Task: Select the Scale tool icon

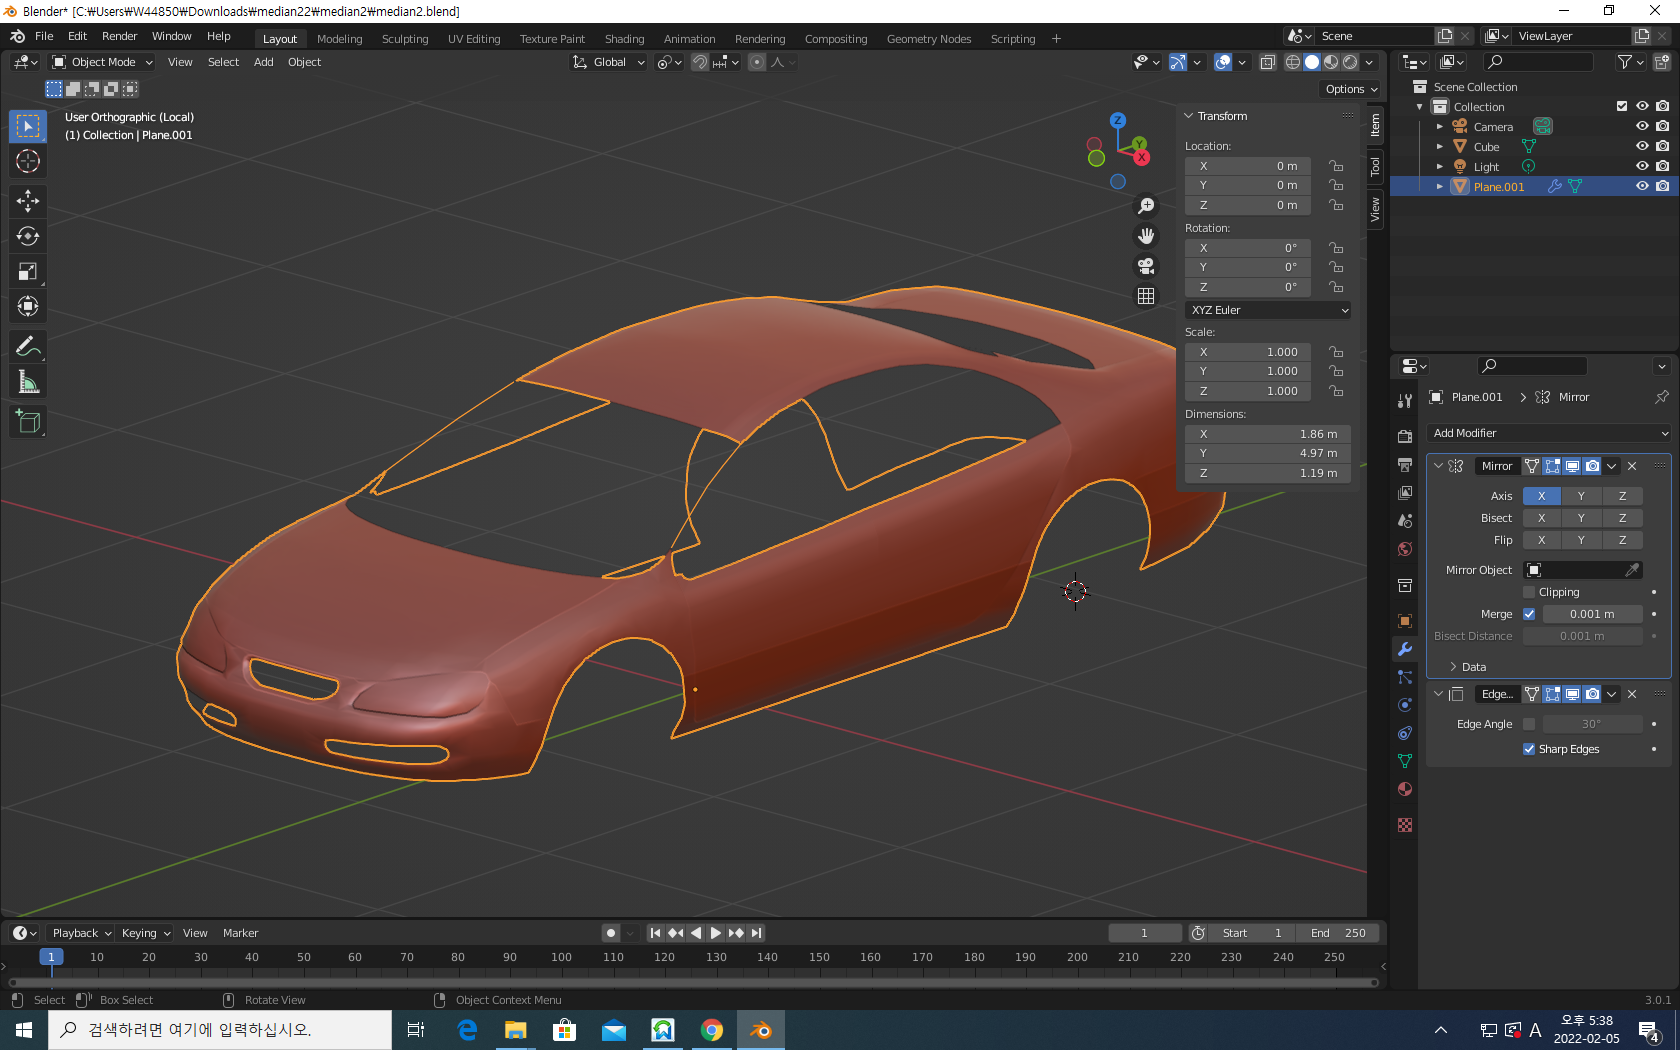Action: pyautogui.click(x=28, y=271)
